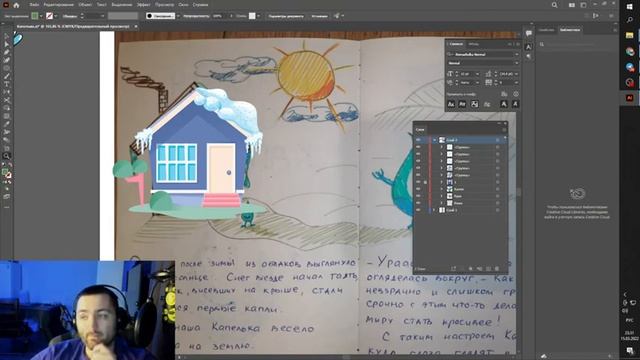The image size is (640, 360).
Task: Click the first Snap to Glyph icon (Aa)
Action: (451, 104)
